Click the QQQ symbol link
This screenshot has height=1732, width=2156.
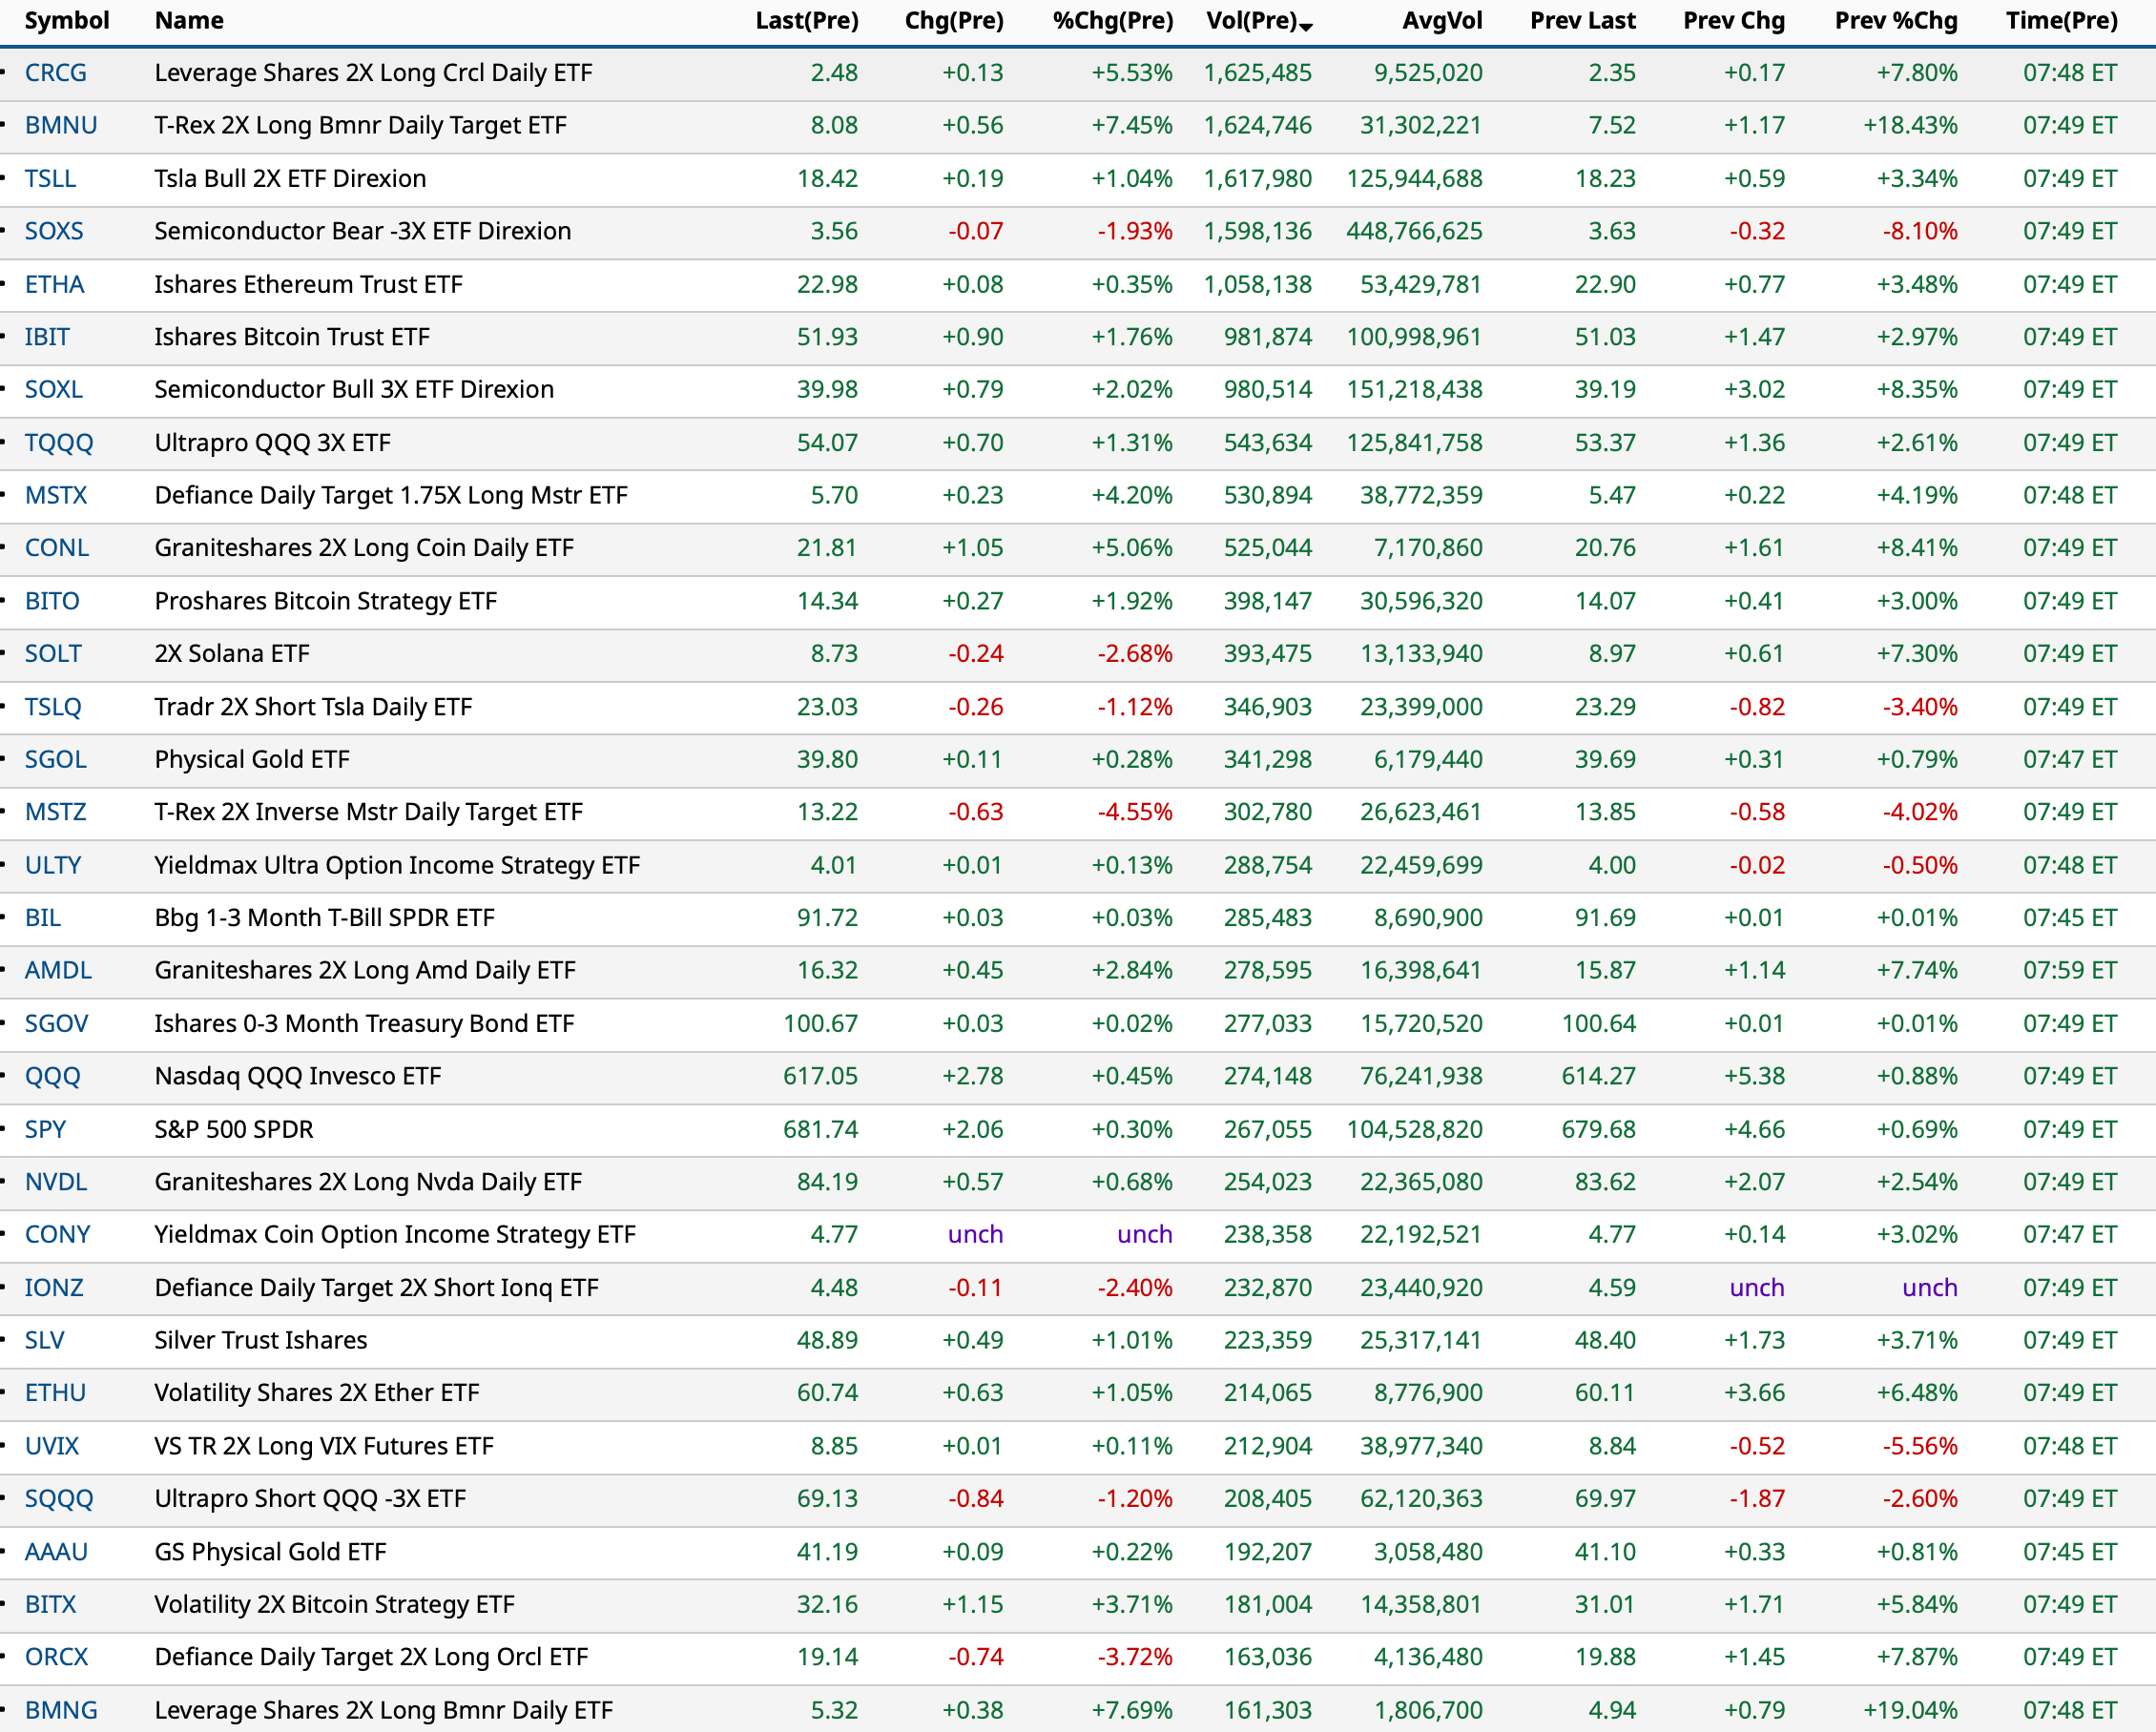[52, 1077]
